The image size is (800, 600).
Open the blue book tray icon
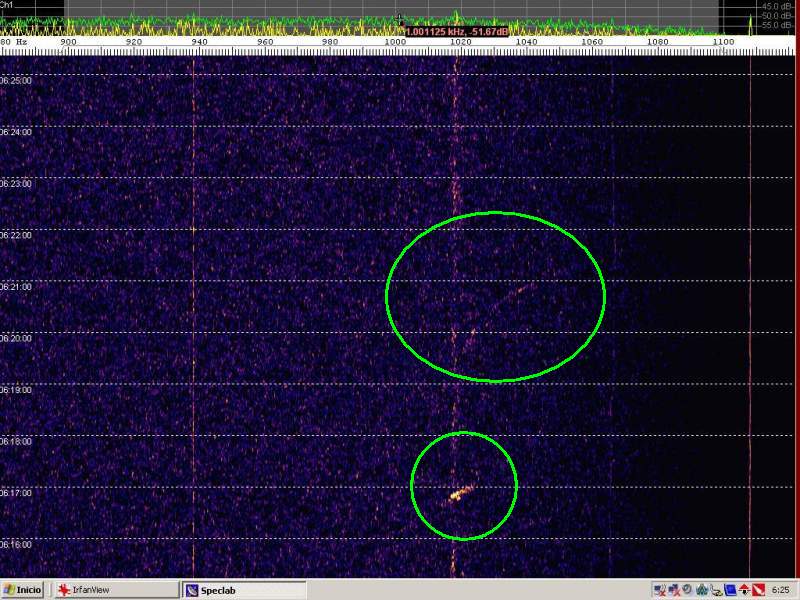731,590
